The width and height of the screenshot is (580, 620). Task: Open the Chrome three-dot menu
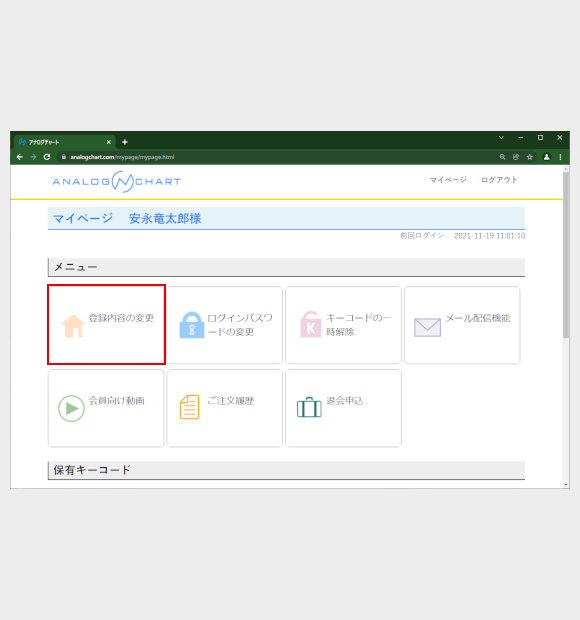[560, 157]
